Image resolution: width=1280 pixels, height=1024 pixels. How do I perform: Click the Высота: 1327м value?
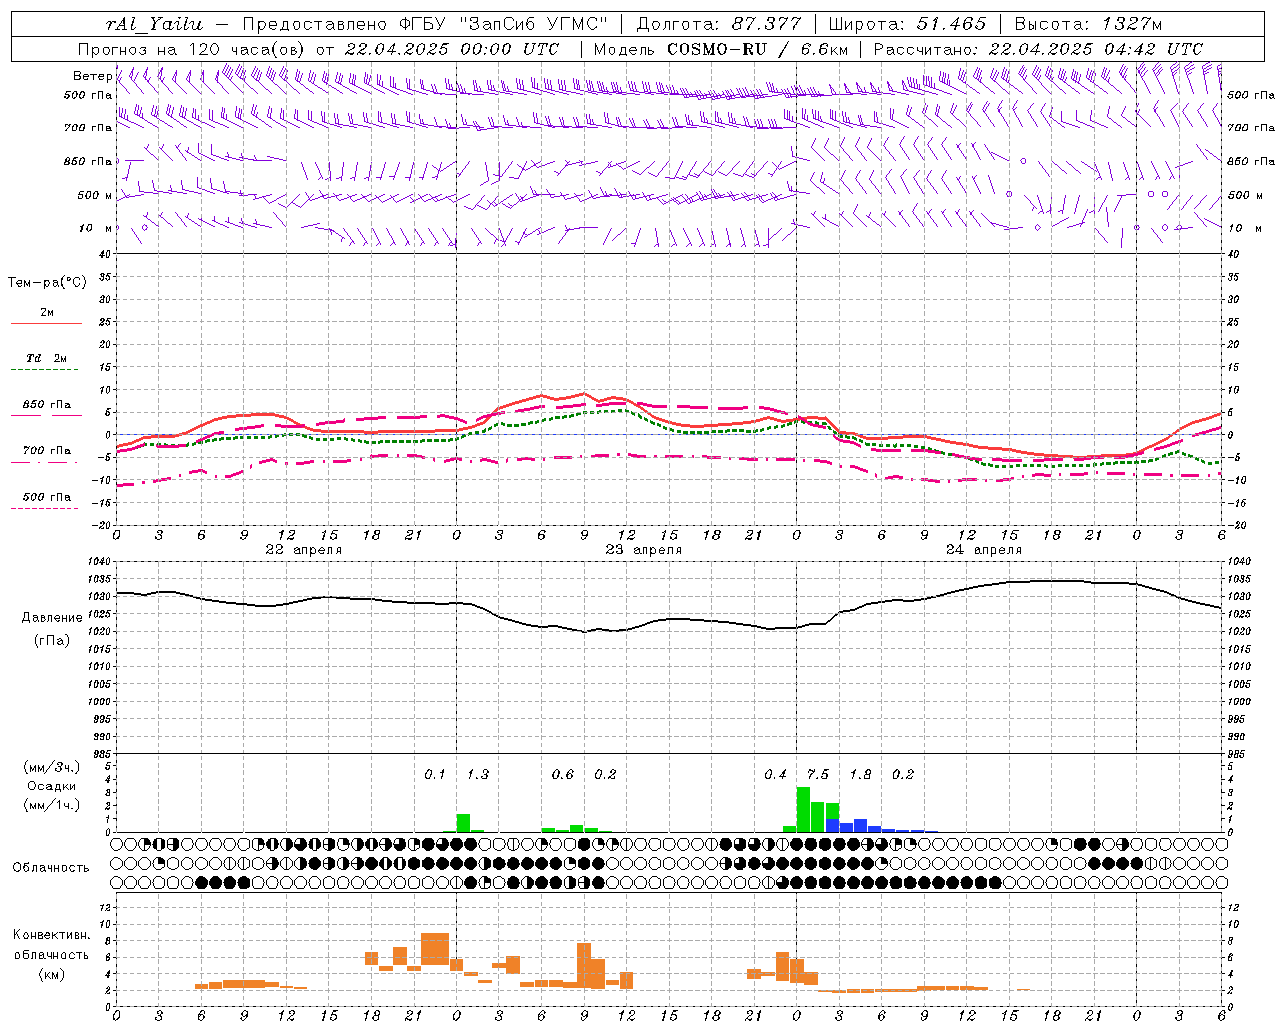pos(1087,24)
